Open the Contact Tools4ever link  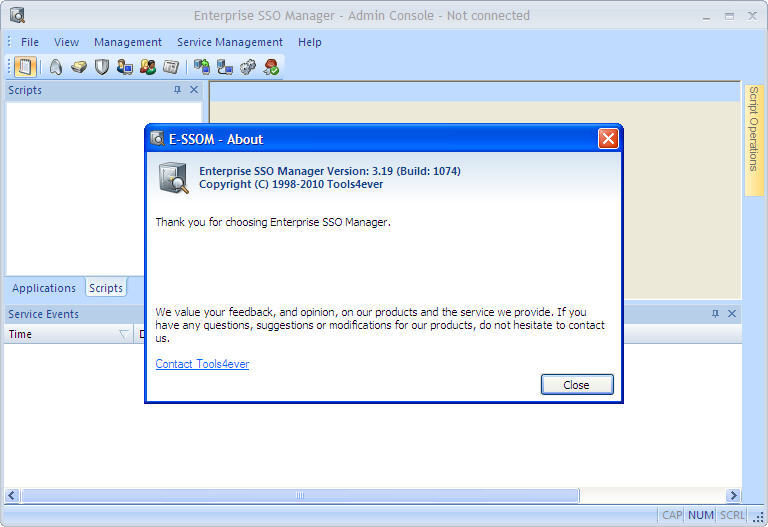coord(202,364)
